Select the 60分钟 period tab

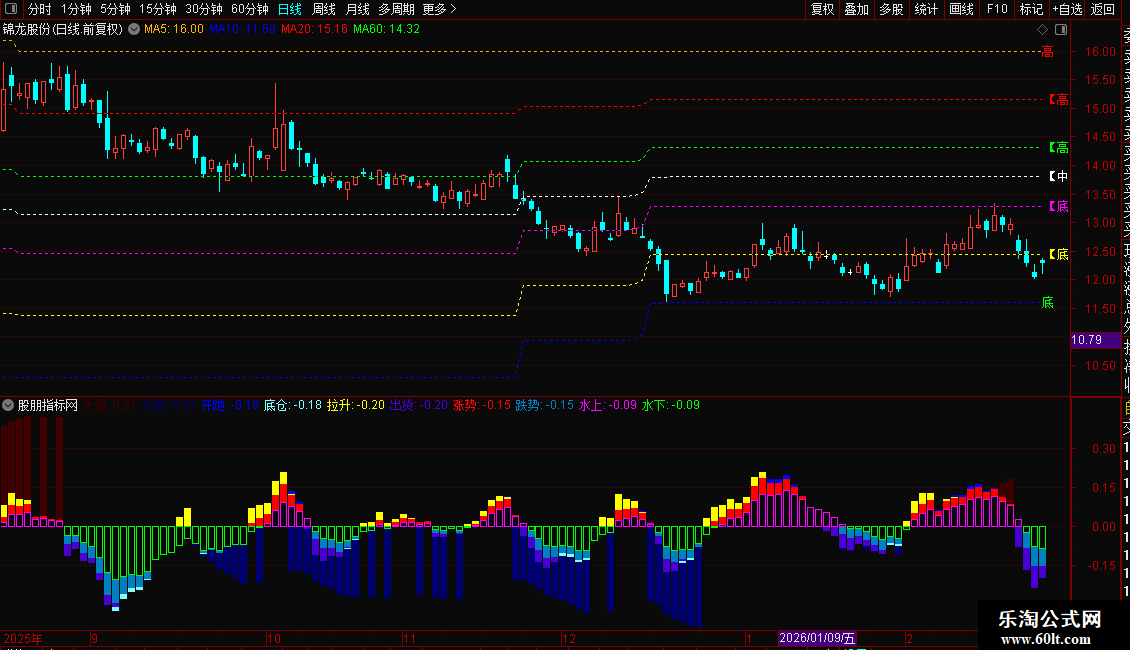coord(249,9)
